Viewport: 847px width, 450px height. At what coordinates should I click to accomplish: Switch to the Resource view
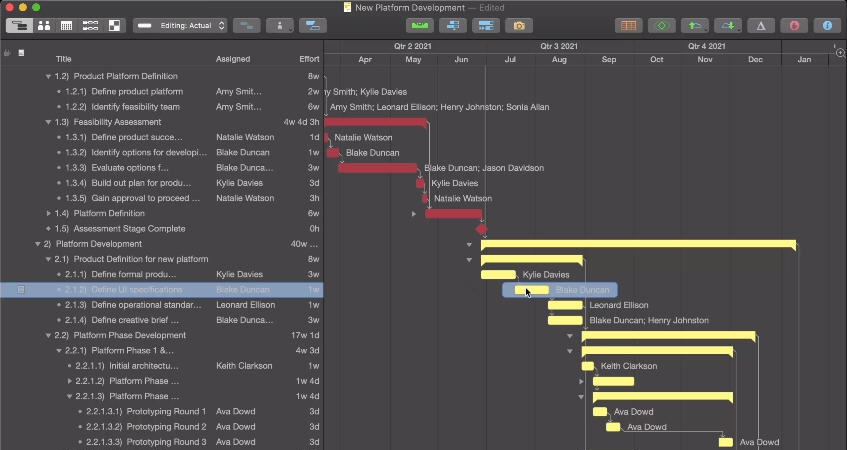(x=44, y=25)
